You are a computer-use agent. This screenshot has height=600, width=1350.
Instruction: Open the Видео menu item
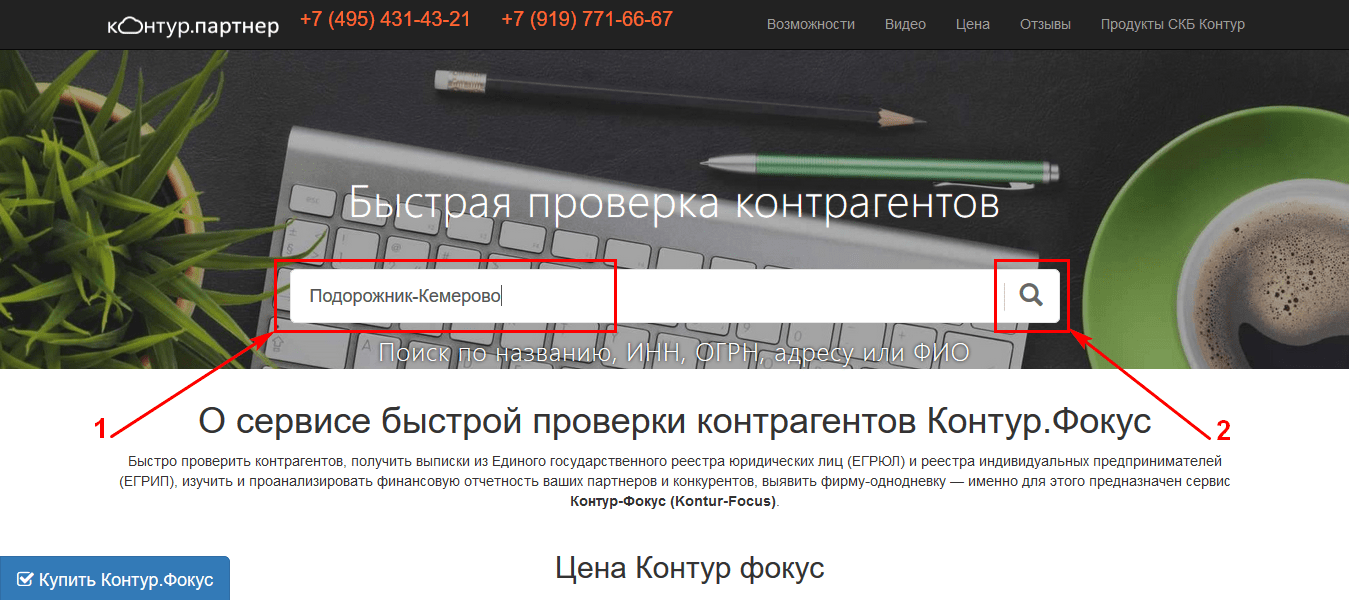pyautogui.click(x=905, y=24)
